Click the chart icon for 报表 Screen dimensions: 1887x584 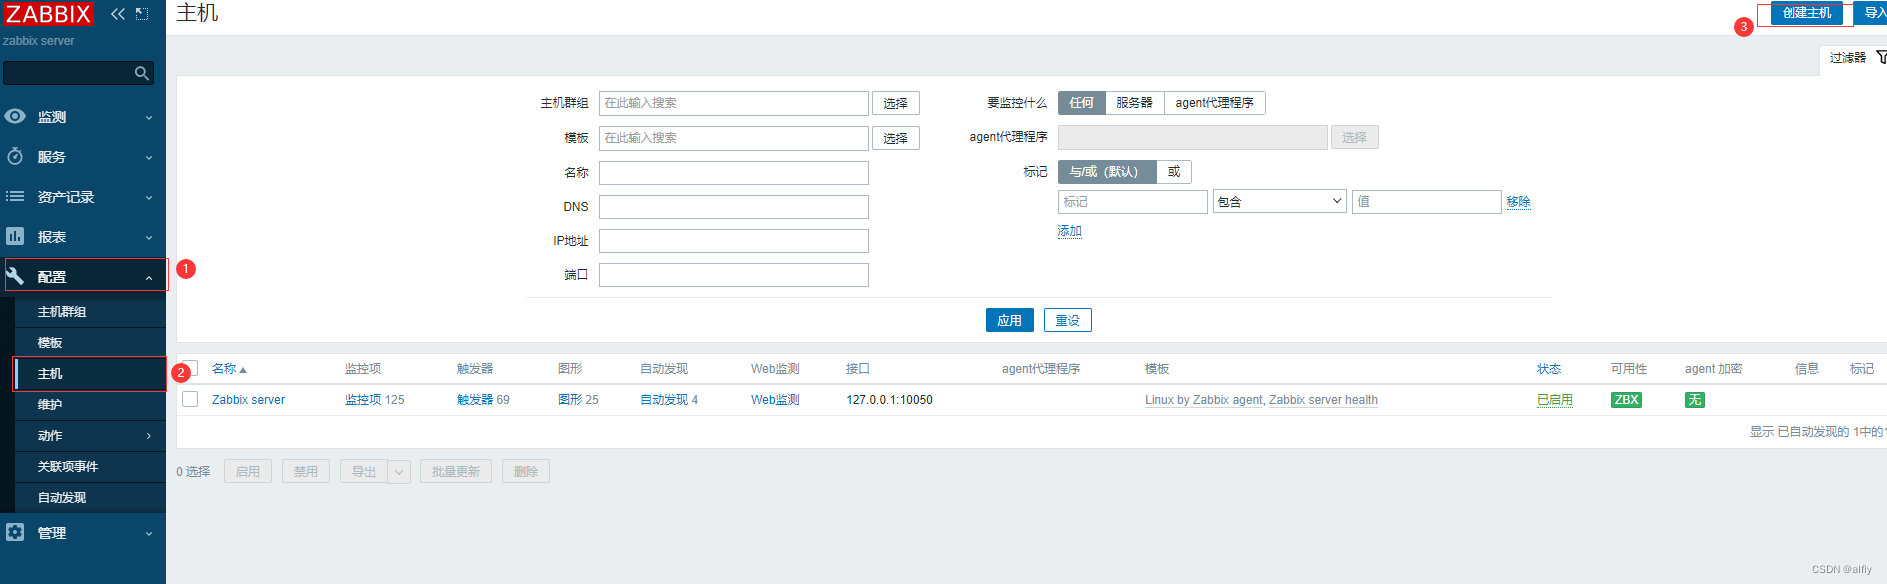[15, 236]
